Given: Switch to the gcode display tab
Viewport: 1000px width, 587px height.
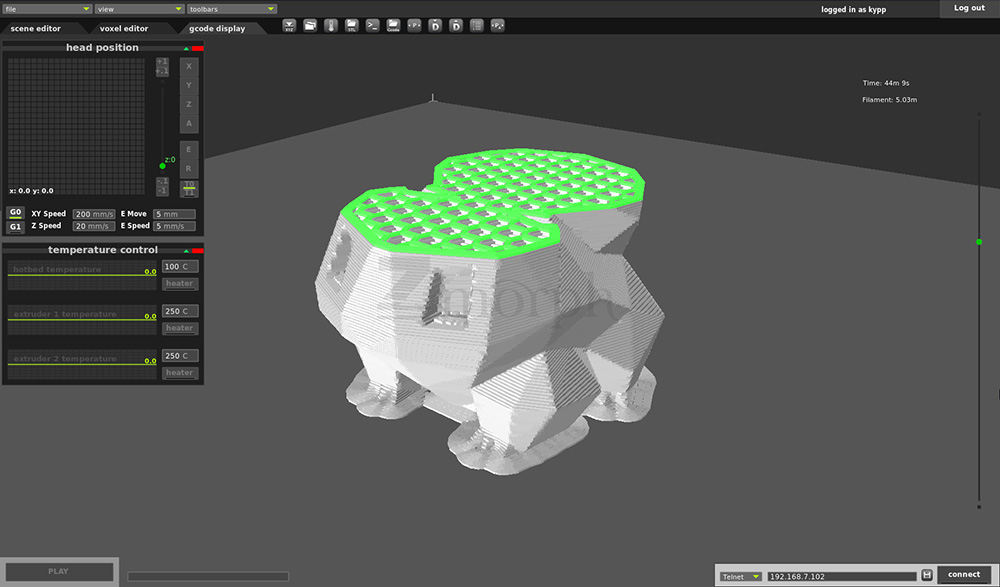Looking at the screenshot, I should [x=217, y=29].
